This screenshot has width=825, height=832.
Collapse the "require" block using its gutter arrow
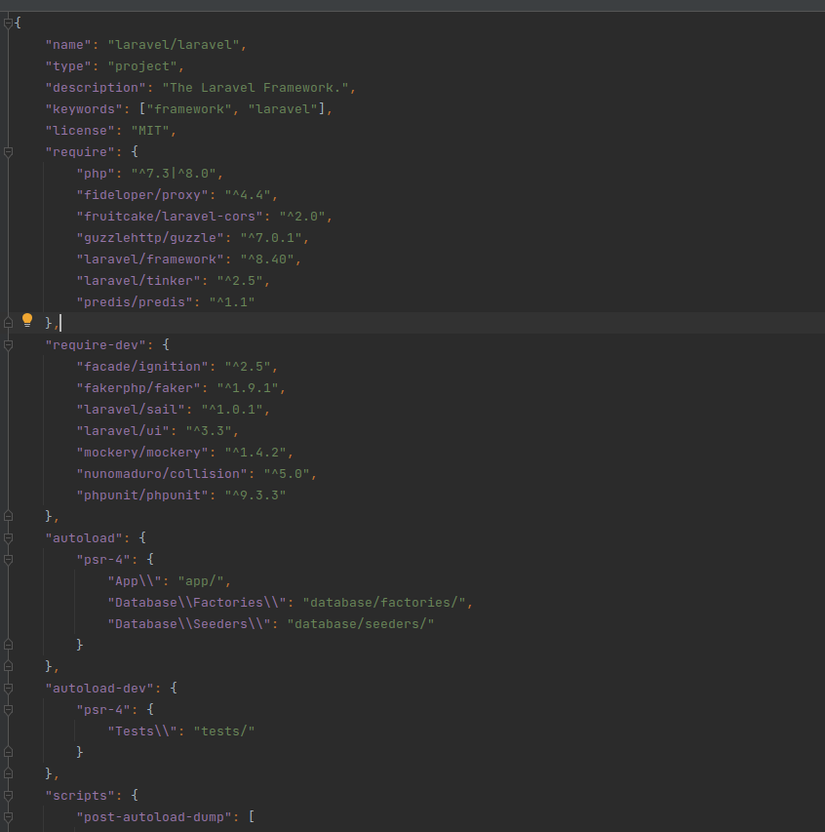pyautogui.click(x=8, y=151)
